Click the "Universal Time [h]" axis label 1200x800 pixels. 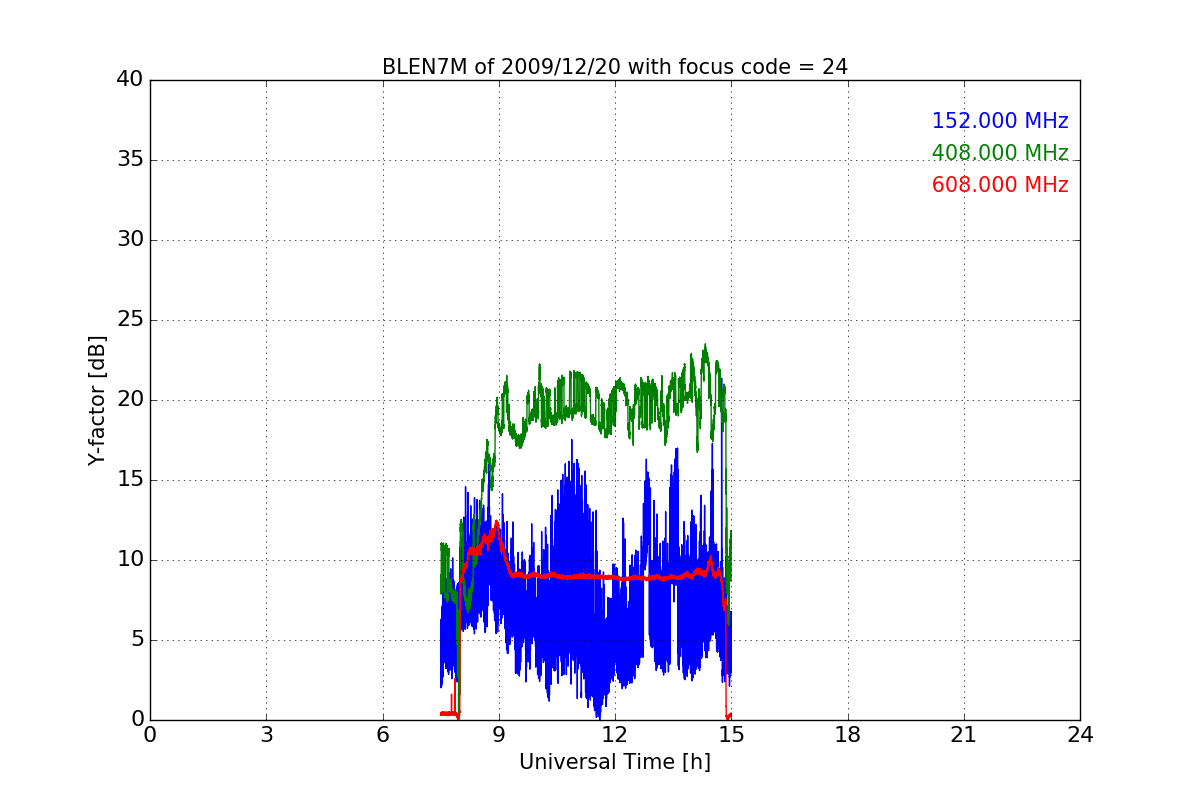pyautogui.click(x=615, y=762)
